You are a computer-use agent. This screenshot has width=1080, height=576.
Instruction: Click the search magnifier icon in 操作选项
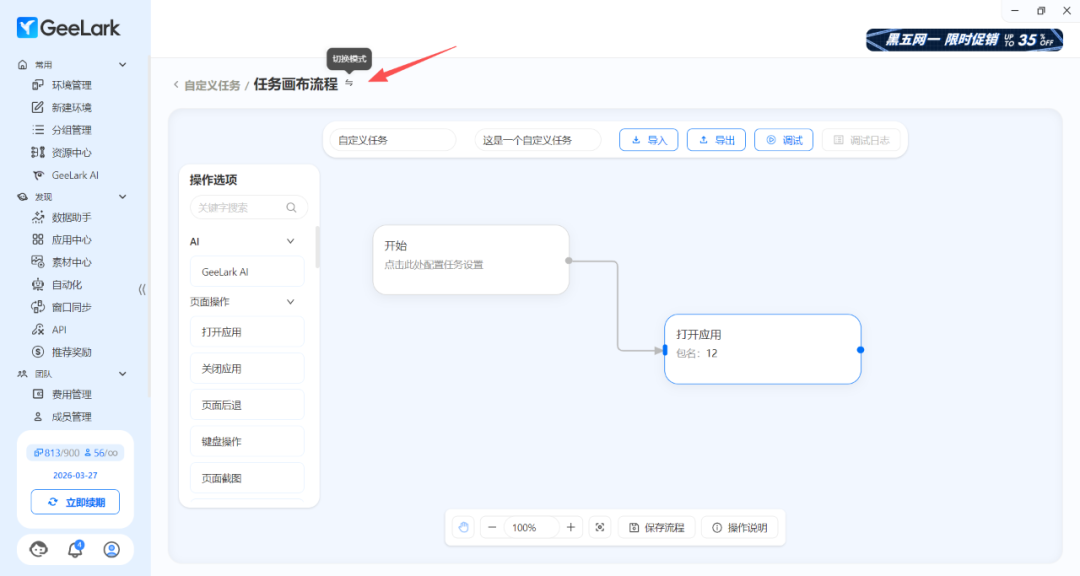[x=291, y=207]
